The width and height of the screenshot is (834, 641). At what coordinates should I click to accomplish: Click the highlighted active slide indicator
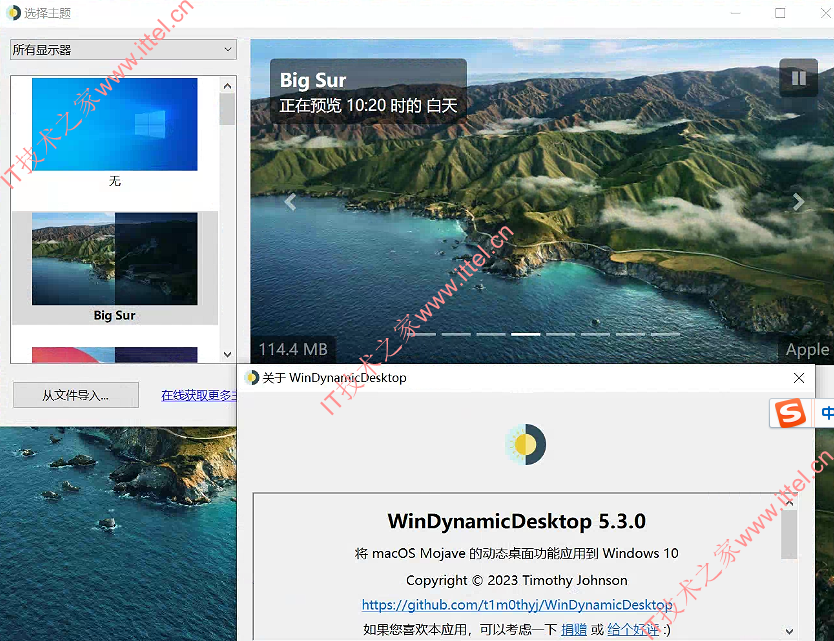[x=526, y=335]
